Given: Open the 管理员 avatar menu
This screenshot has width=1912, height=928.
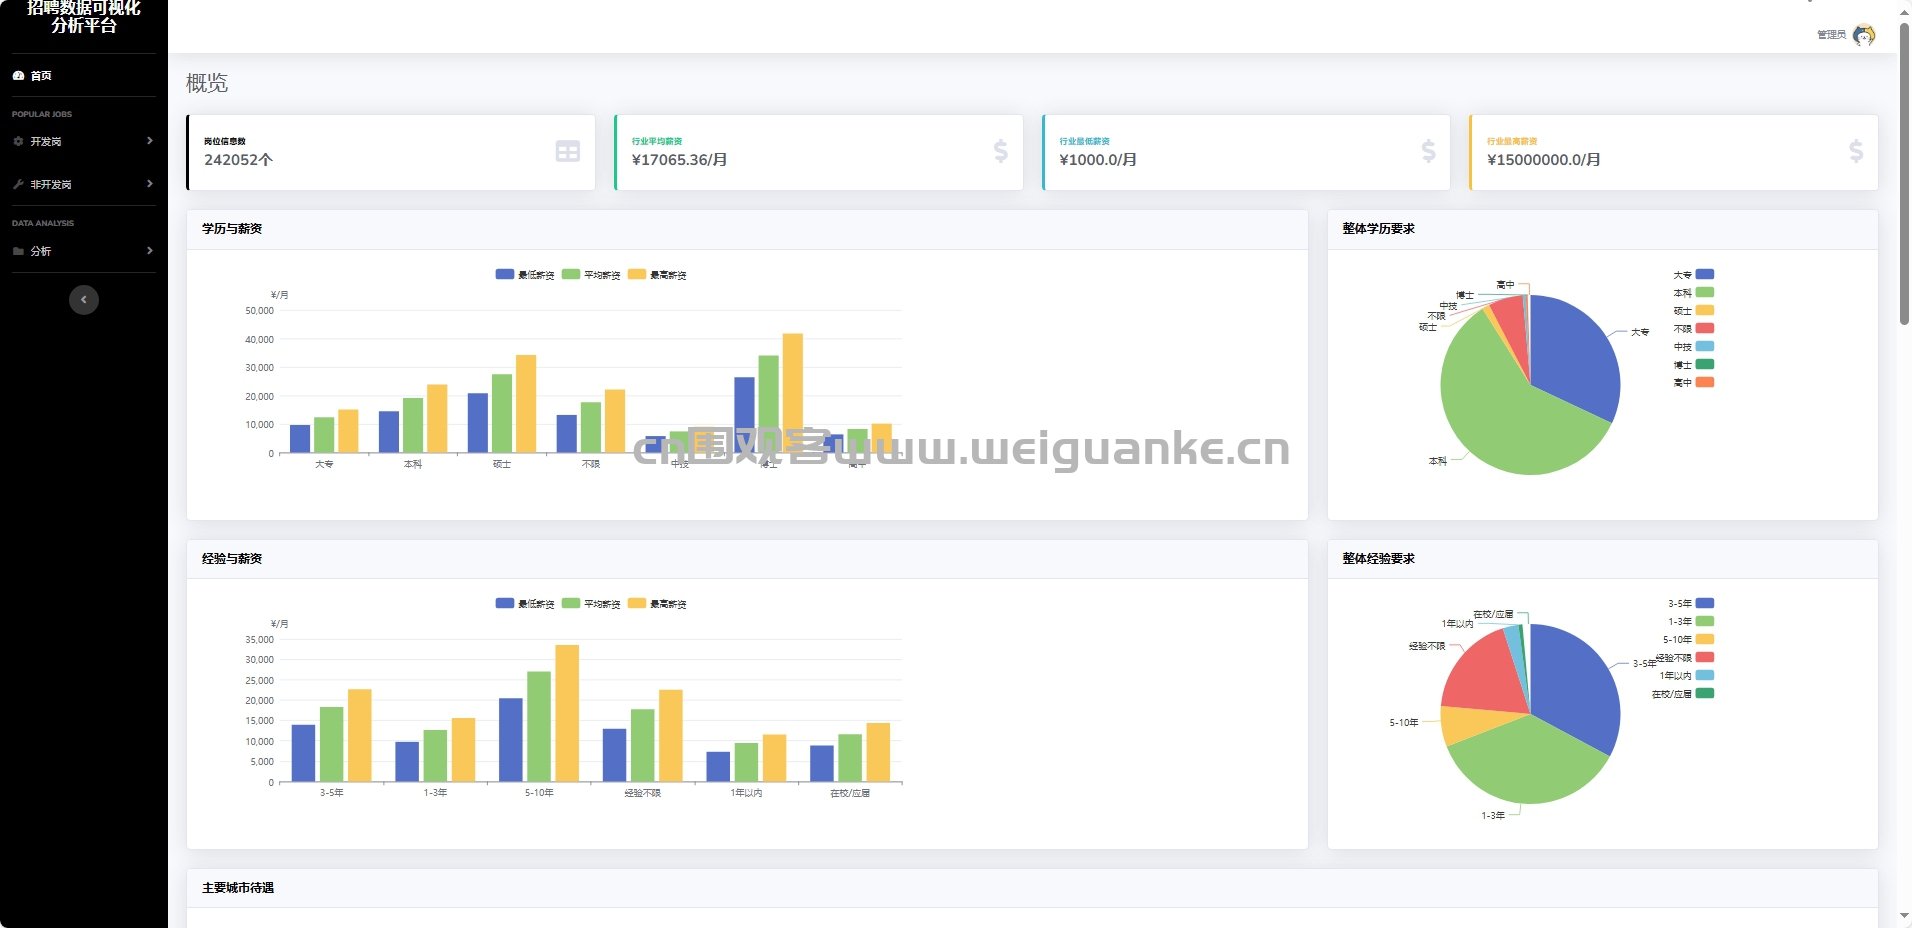Looking at the screenshot, I should [1863, 35].
